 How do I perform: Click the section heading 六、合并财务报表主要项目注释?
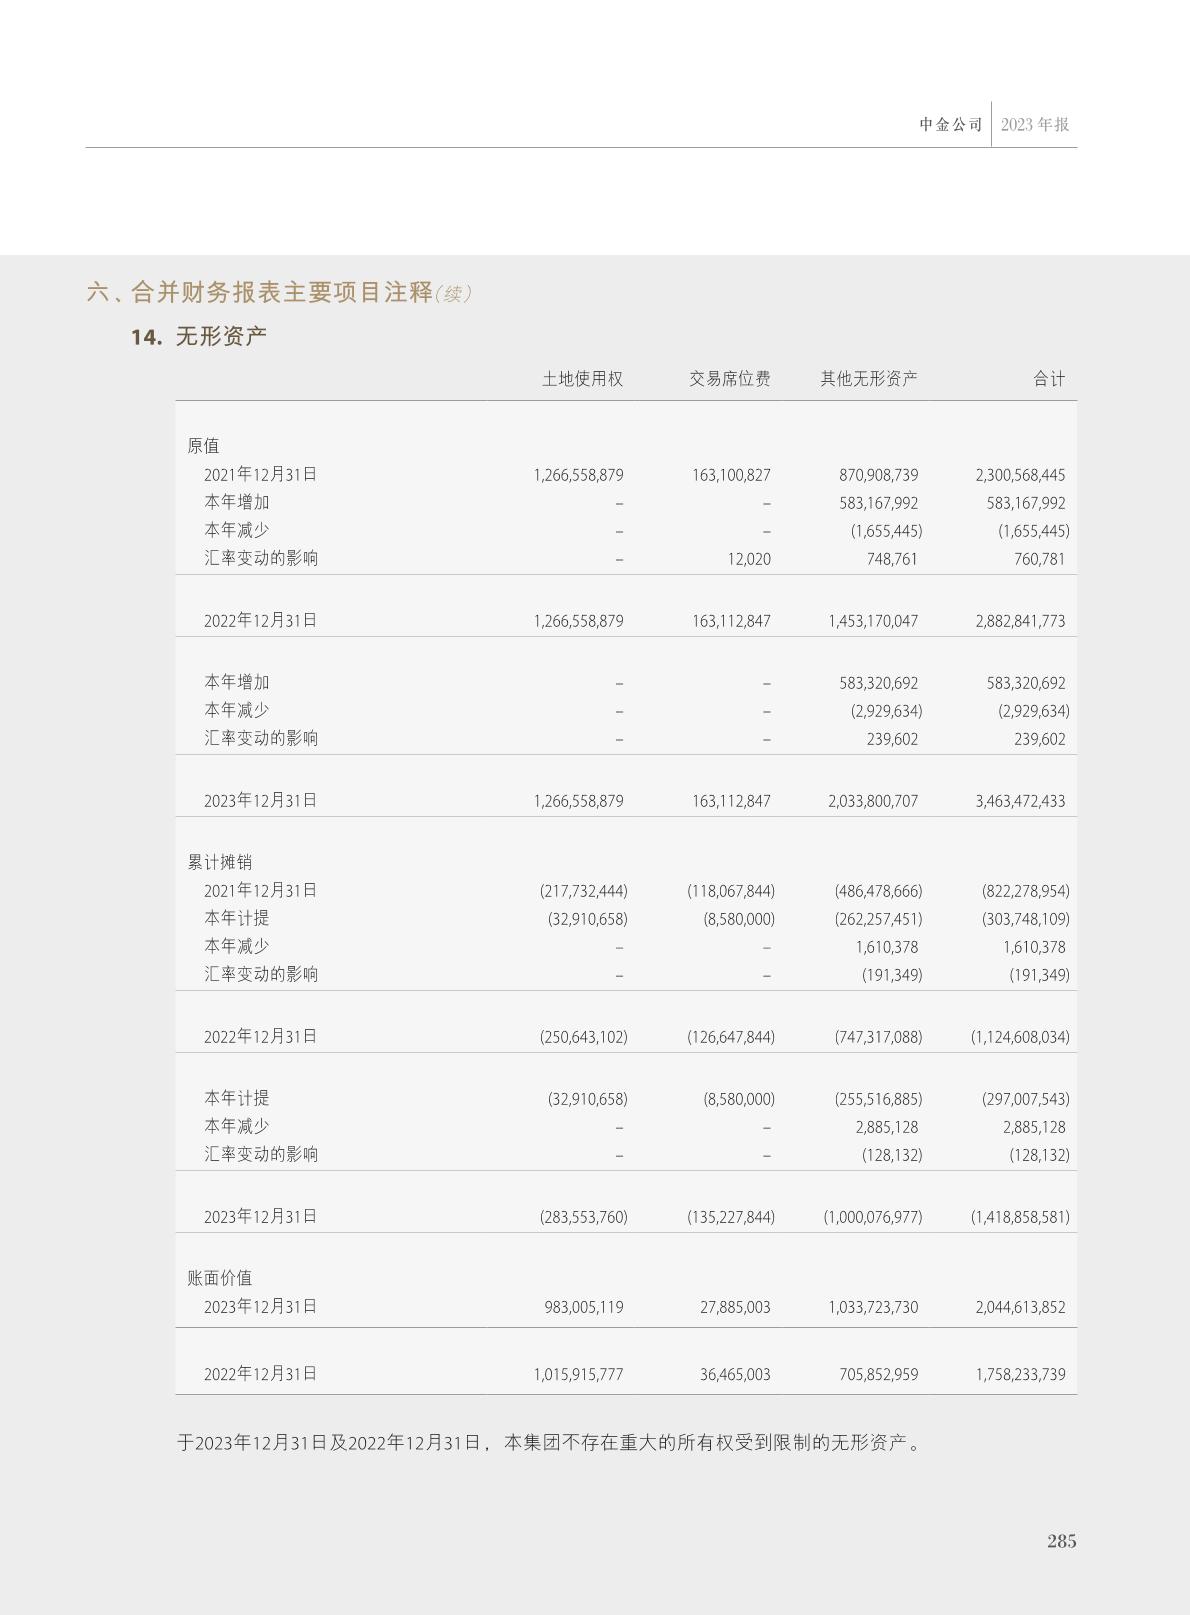[x=260, y=292]
